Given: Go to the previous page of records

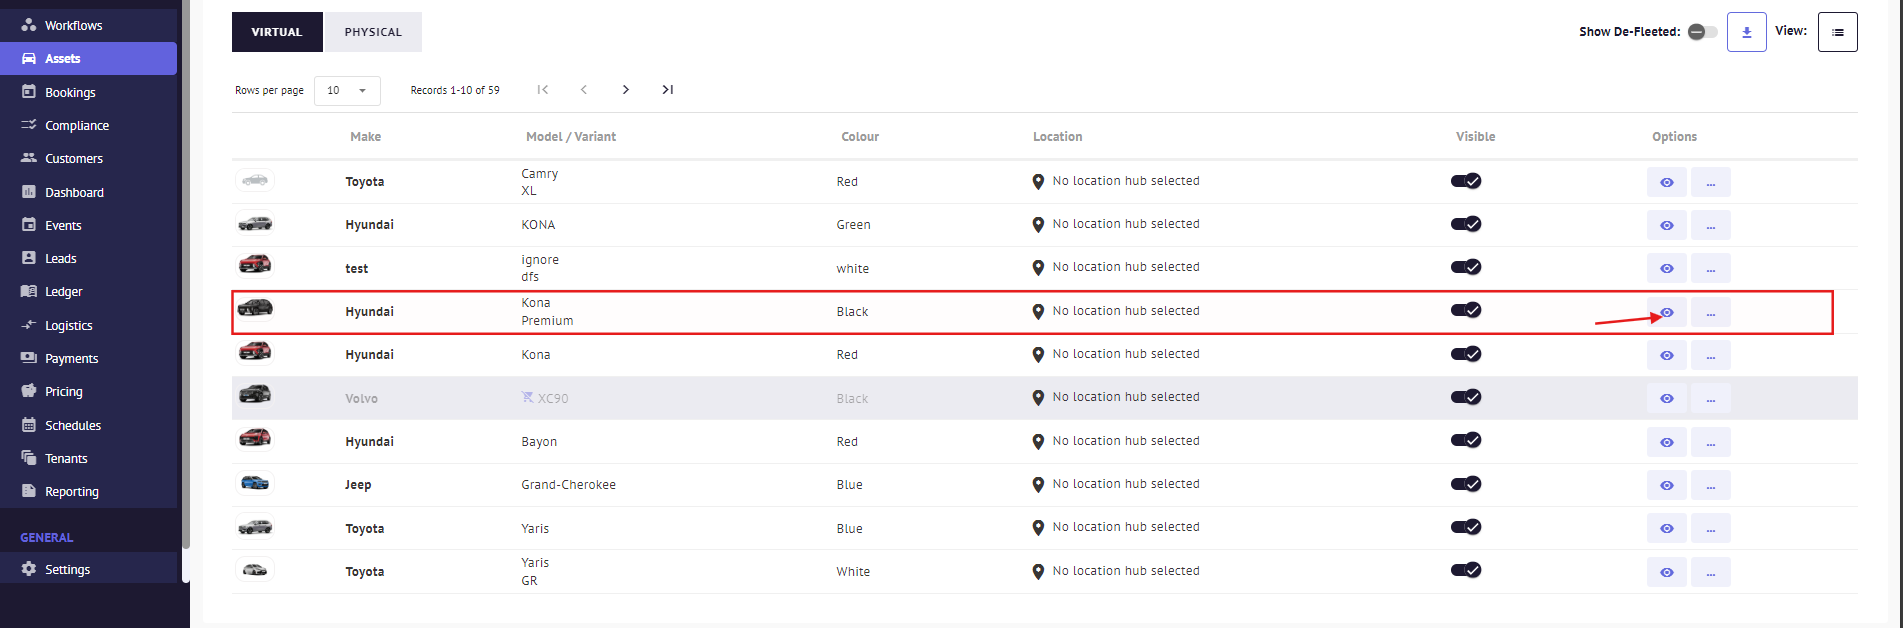Looking at the screenshot, I should tap(584, 90).
